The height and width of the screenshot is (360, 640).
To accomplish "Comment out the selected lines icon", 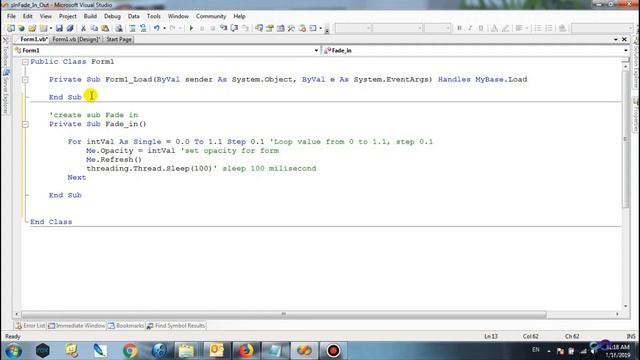I will click(x=132, y=28).
